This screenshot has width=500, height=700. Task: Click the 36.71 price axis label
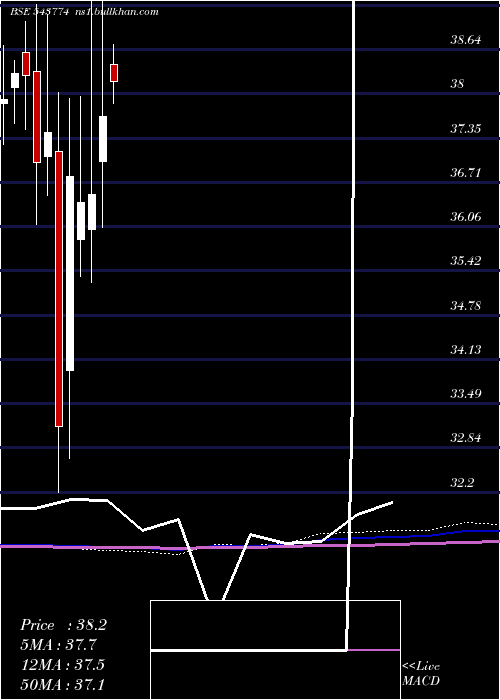(x=466, y=173)
